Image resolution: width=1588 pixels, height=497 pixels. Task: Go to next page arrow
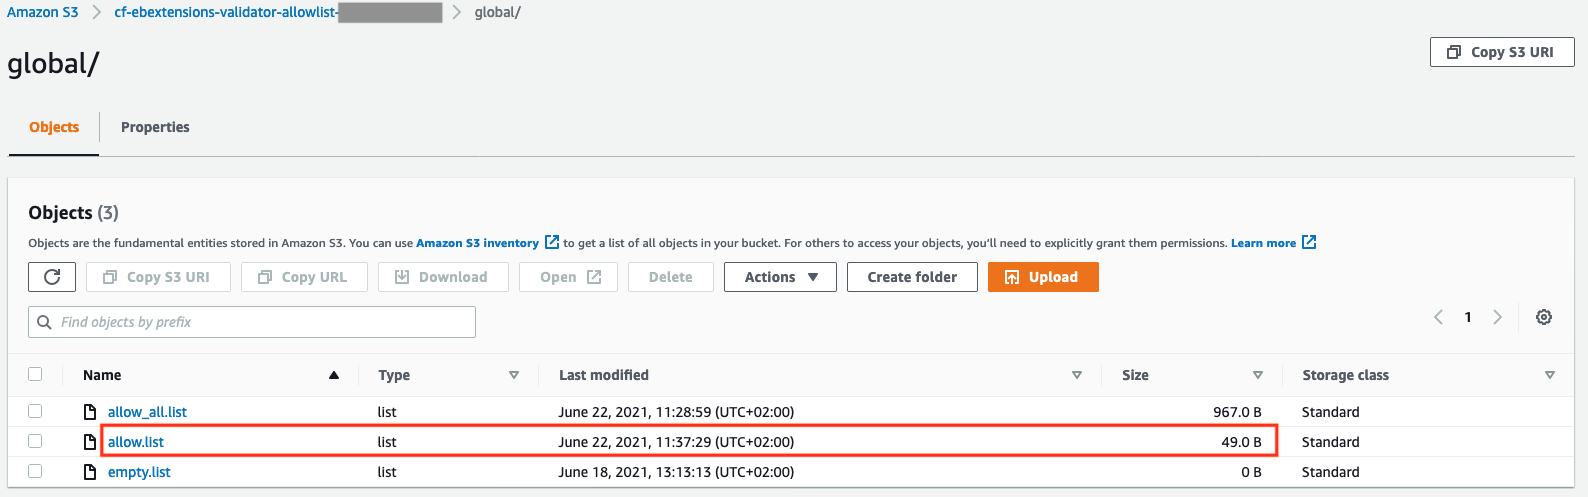[1497, 317]
